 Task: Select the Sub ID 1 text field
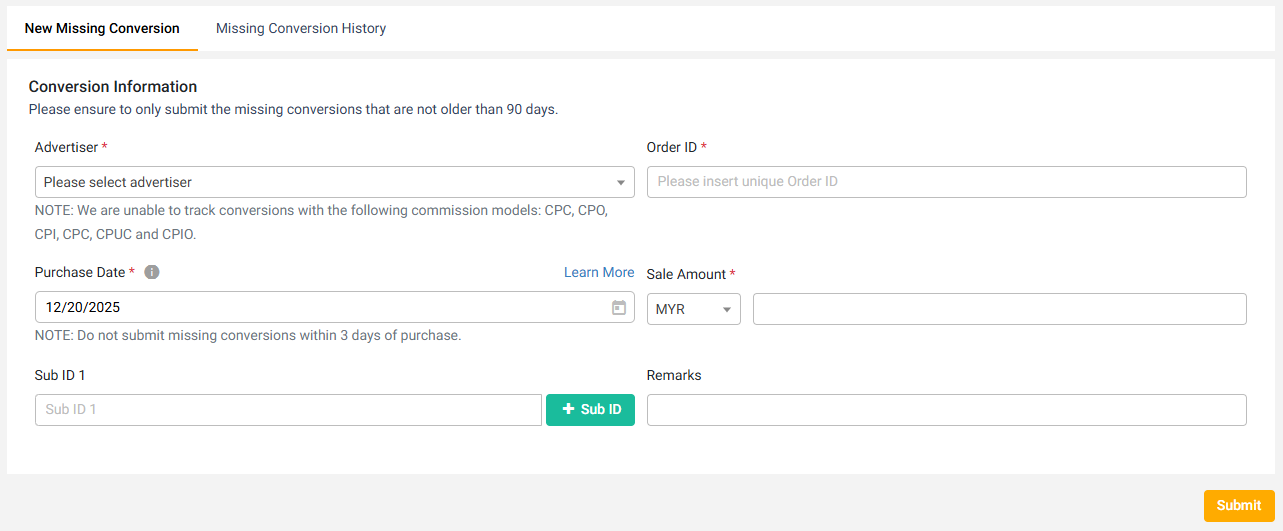(288, 410)
